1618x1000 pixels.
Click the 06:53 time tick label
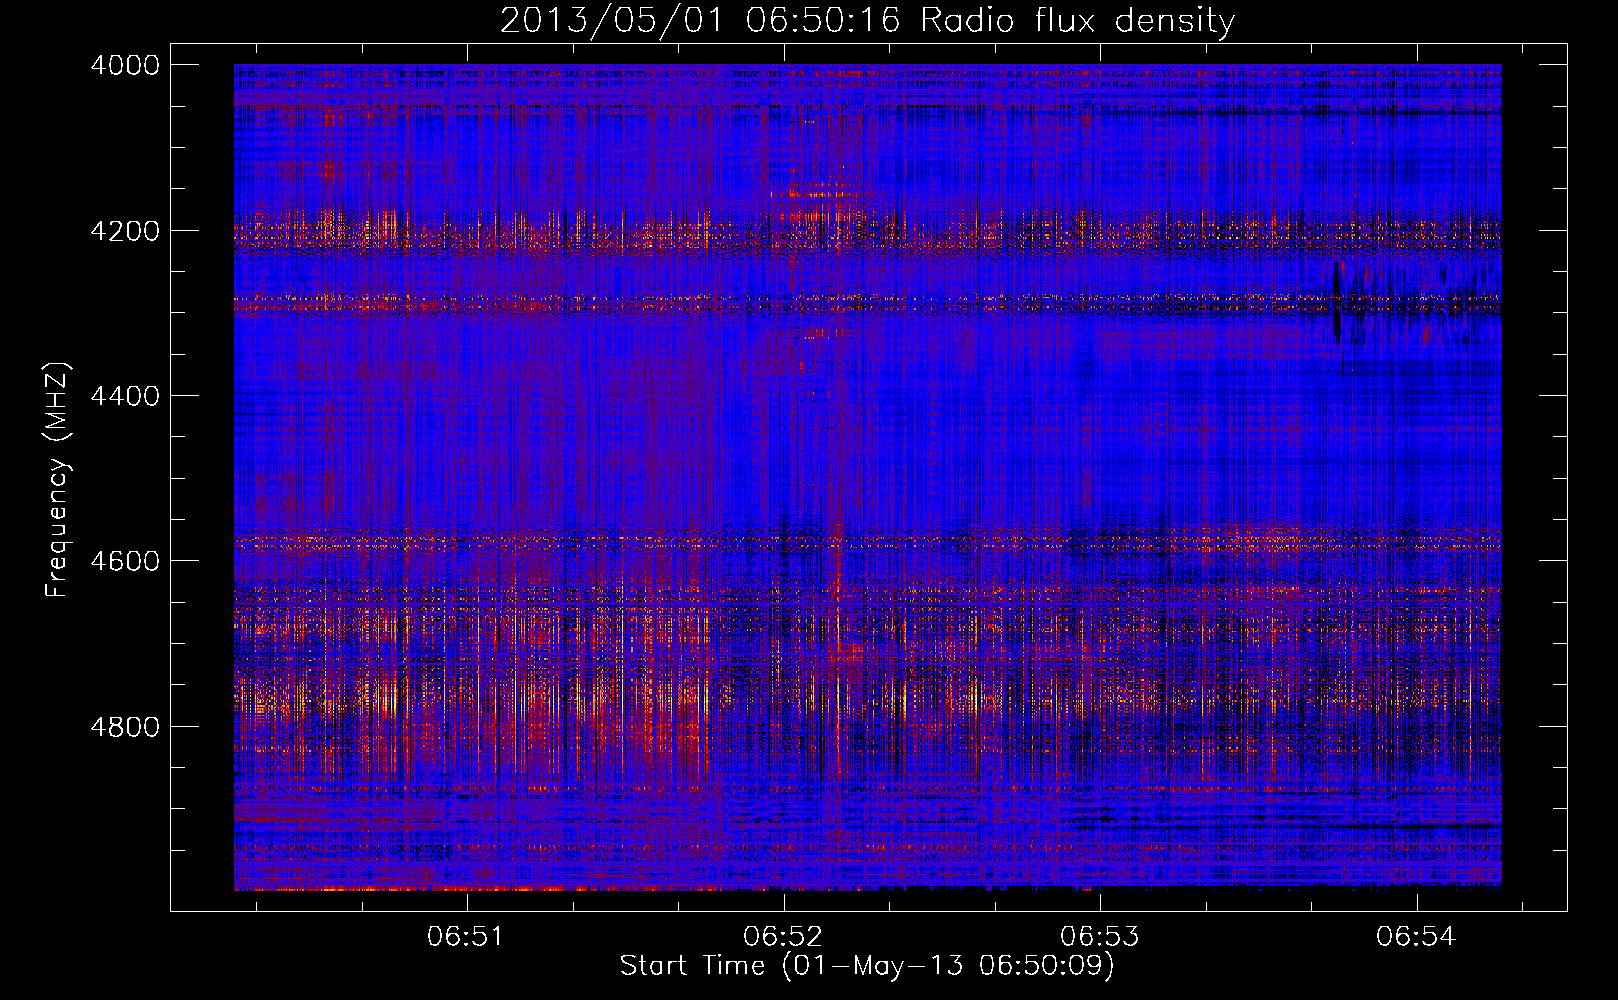[x=1099, y=937]
